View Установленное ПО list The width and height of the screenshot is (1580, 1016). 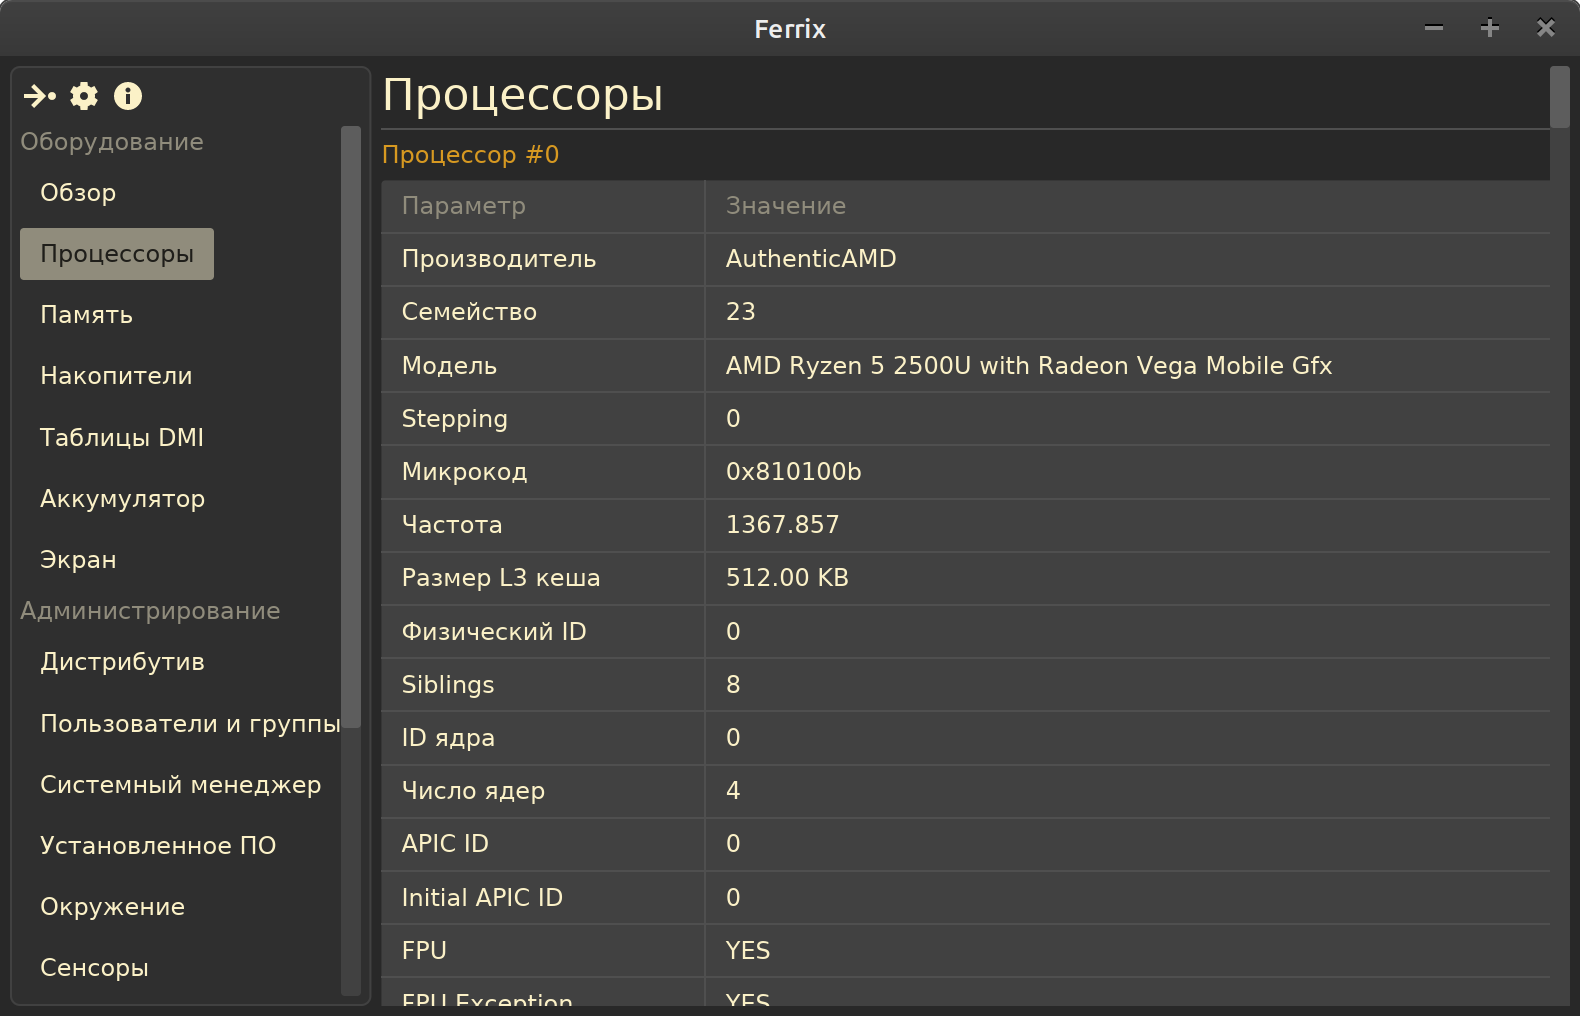click(158, 846)
